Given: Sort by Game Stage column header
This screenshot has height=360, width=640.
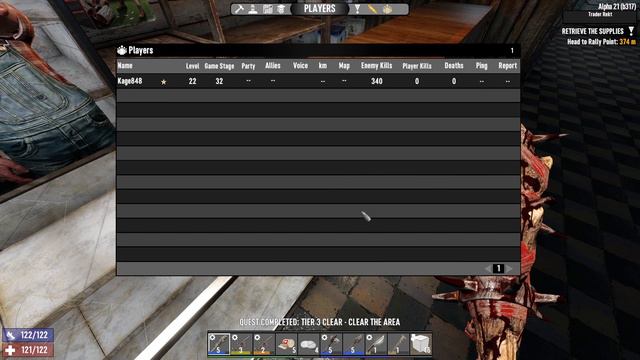Looking at the screenshot, I should point(219,66).
